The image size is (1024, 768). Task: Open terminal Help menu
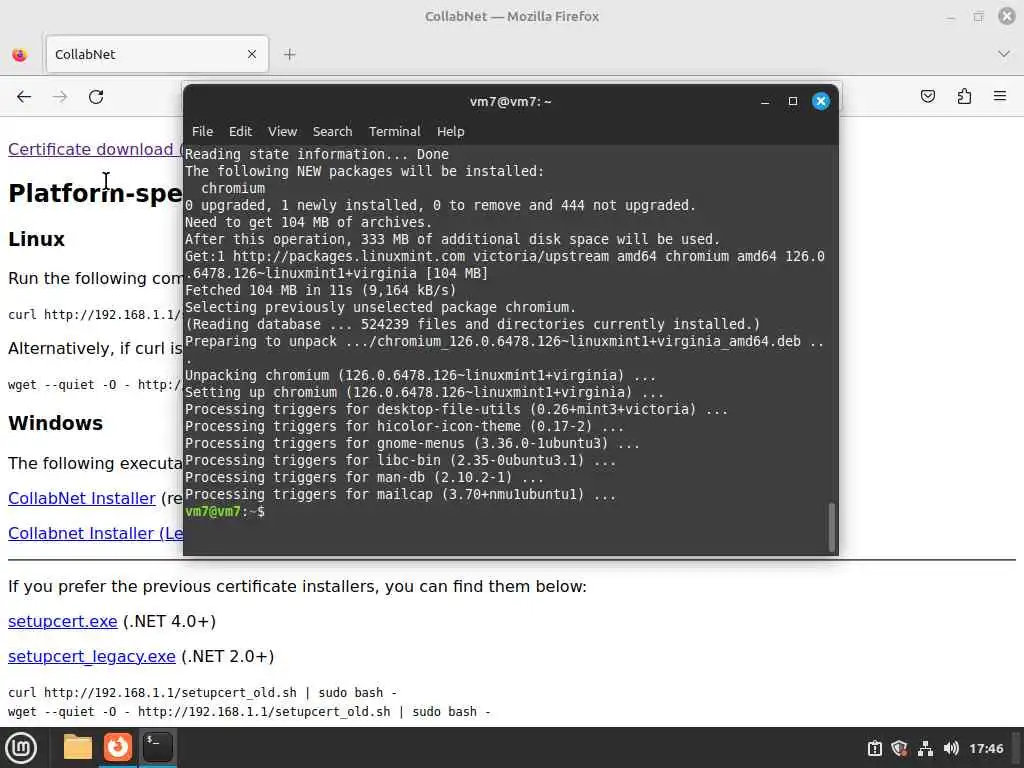tap(451, 131)
